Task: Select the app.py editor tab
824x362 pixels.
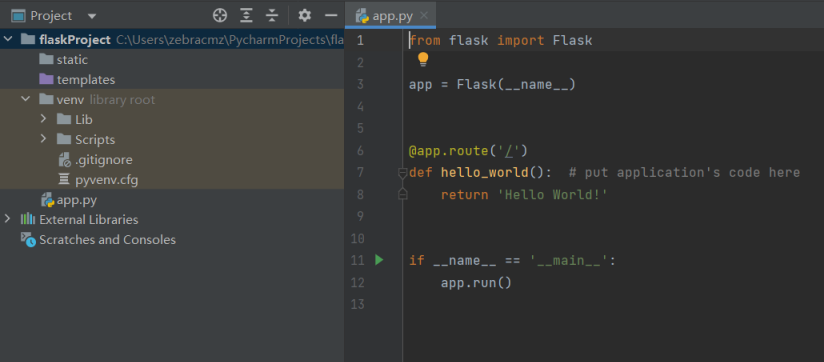Action: click(x=390, y=16)
